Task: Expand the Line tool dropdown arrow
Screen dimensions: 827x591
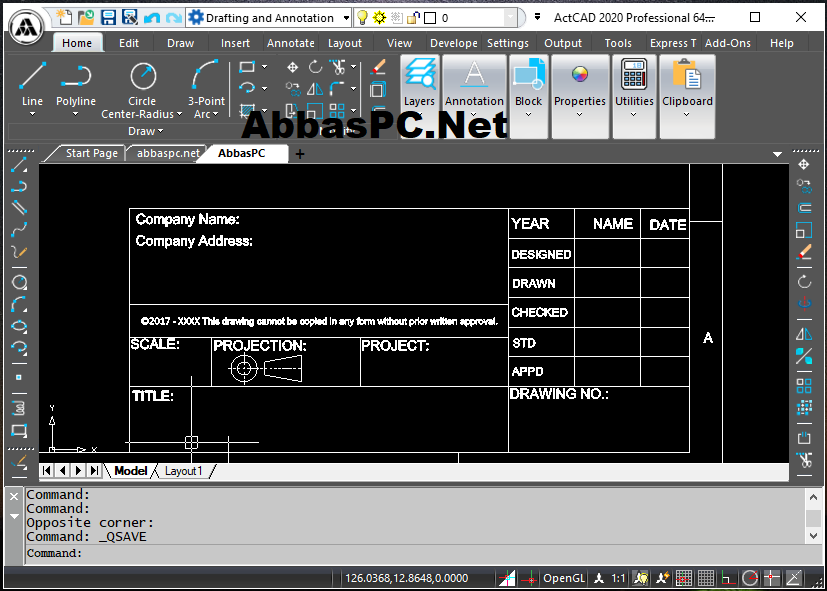Action: click(32, 114)
